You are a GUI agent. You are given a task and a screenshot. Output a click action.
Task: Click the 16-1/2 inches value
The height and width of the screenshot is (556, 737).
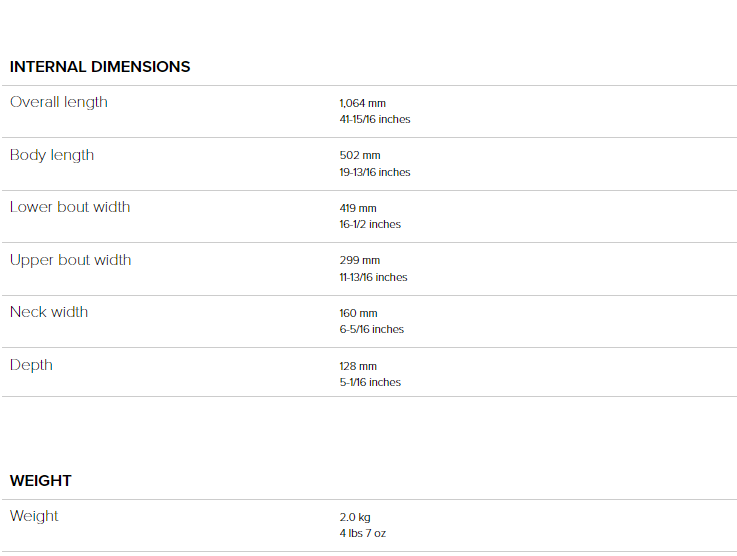[370, 225]
